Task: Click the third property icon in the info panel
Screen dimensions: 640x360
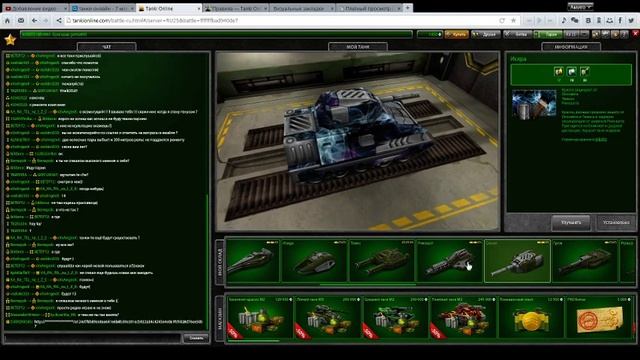Action: (x=585, y=72)
